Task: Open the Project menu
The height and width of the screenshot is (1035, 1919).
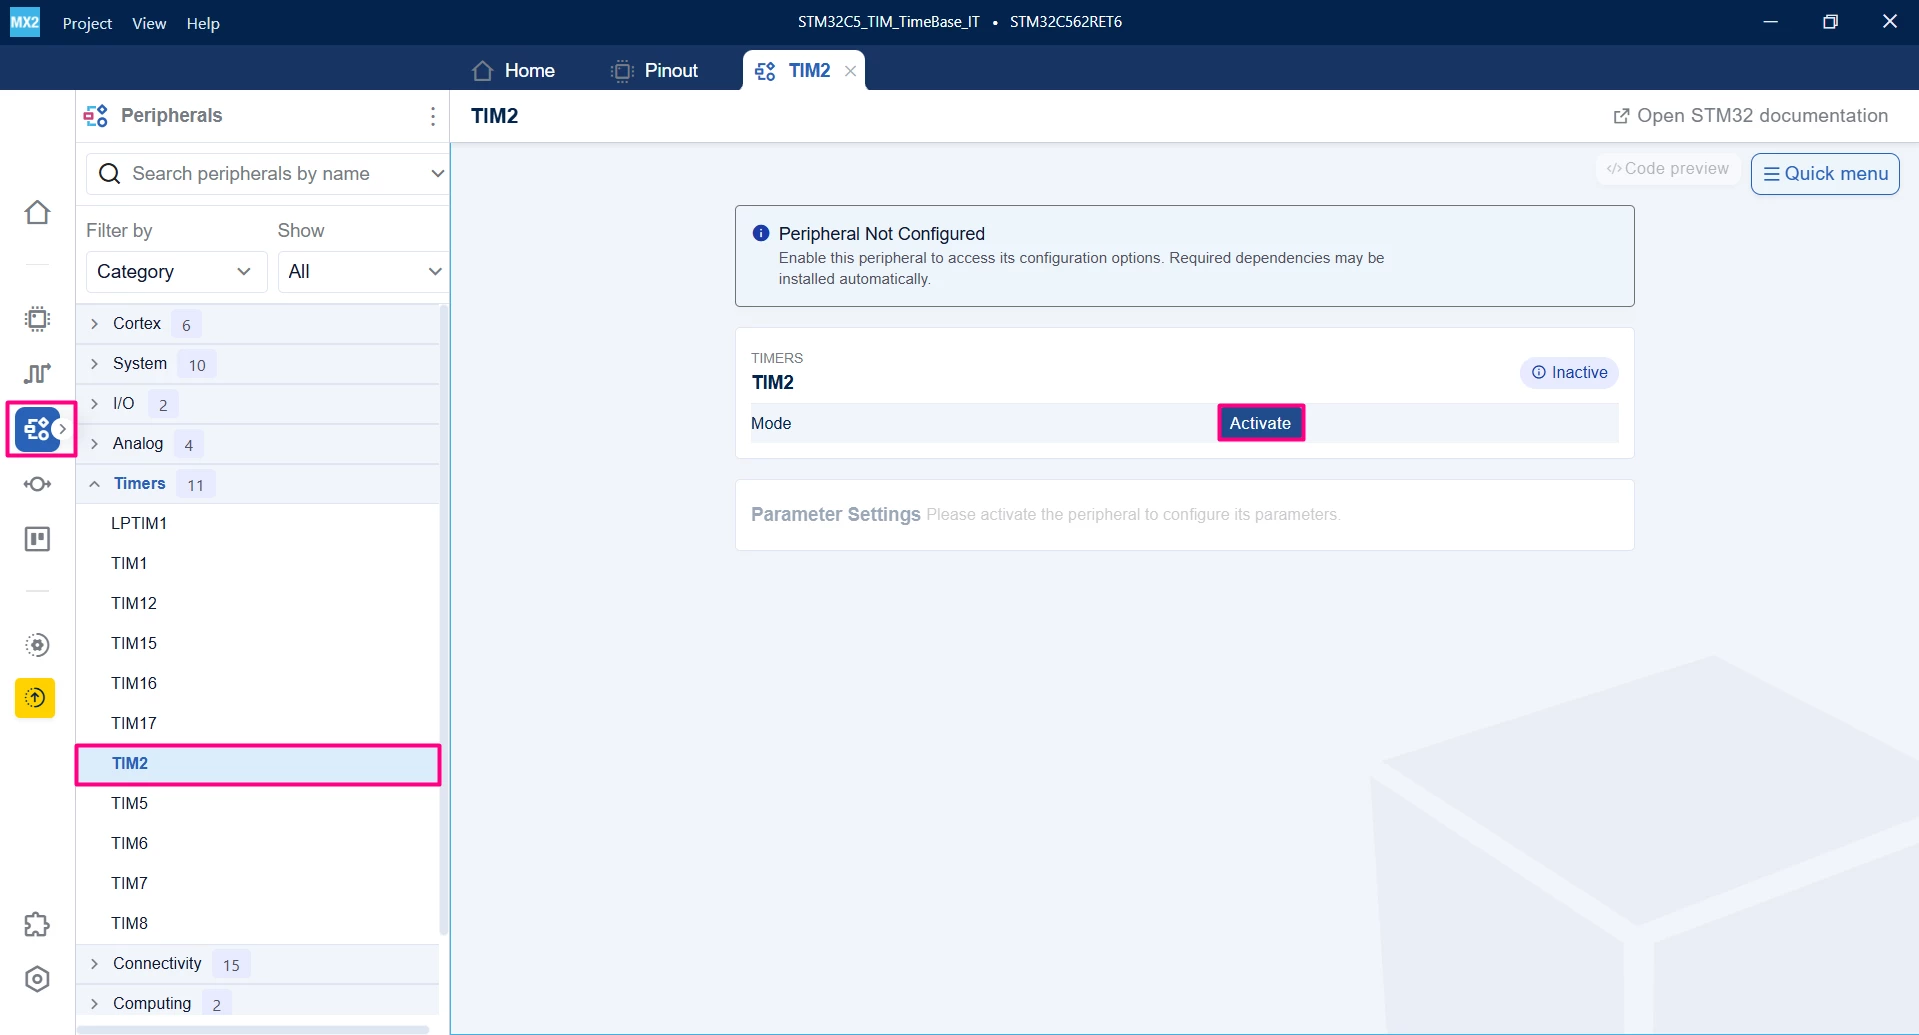Action: pos(87,23)
